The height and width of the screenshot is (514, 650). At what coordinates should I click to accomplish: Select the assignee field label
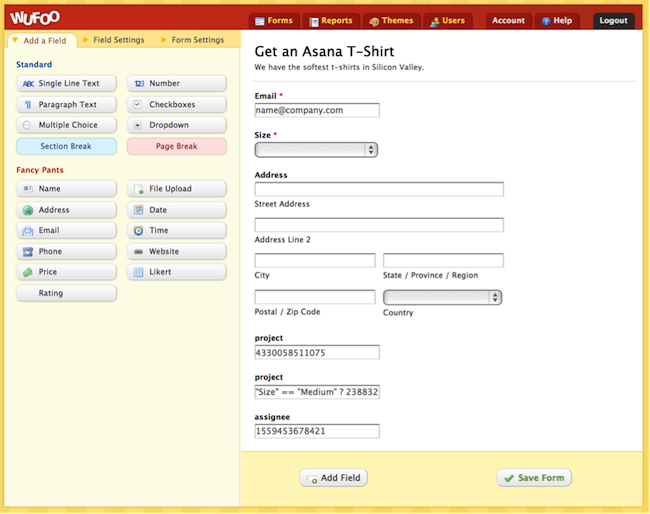coord(272,417)
